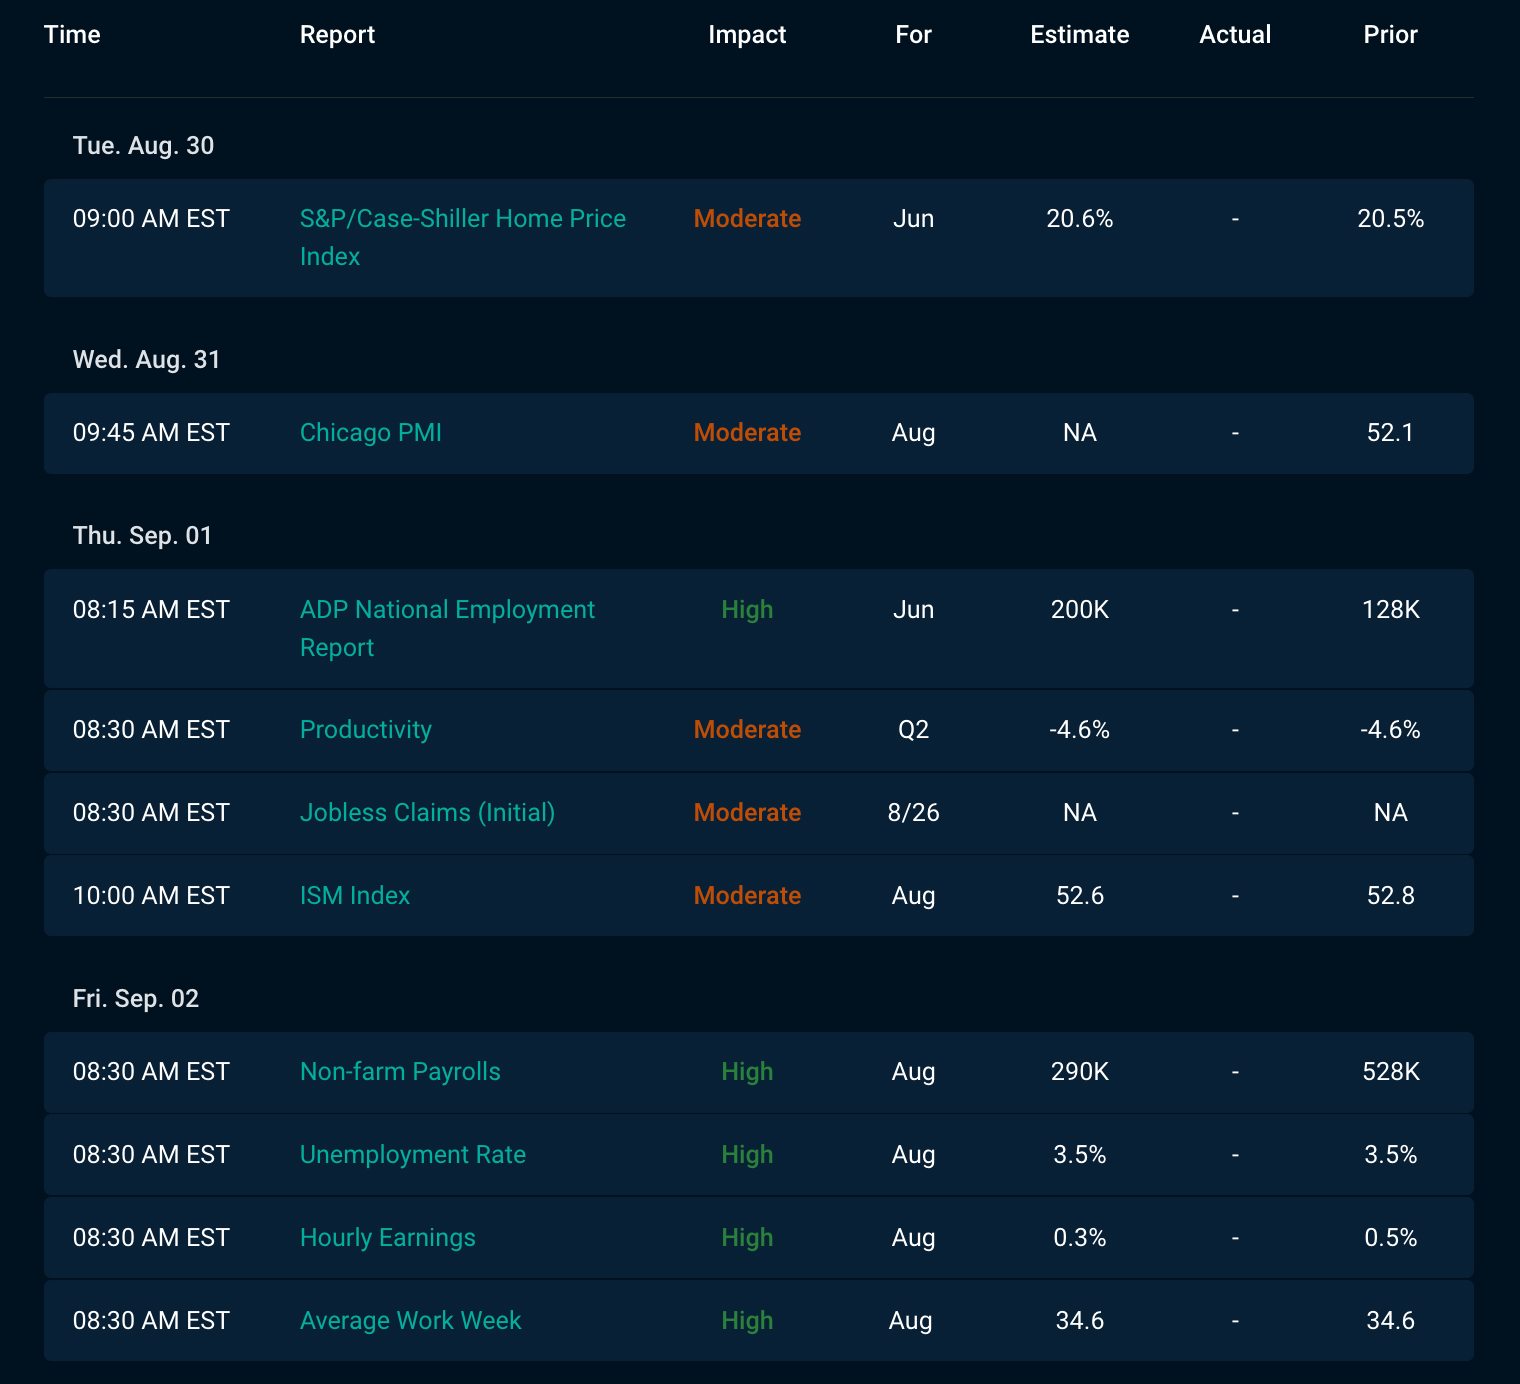This screenshot has height=1384, width=1520.
Task: Click High impact label for Non-farm Payrolls
Action: tap(747, 1072)
